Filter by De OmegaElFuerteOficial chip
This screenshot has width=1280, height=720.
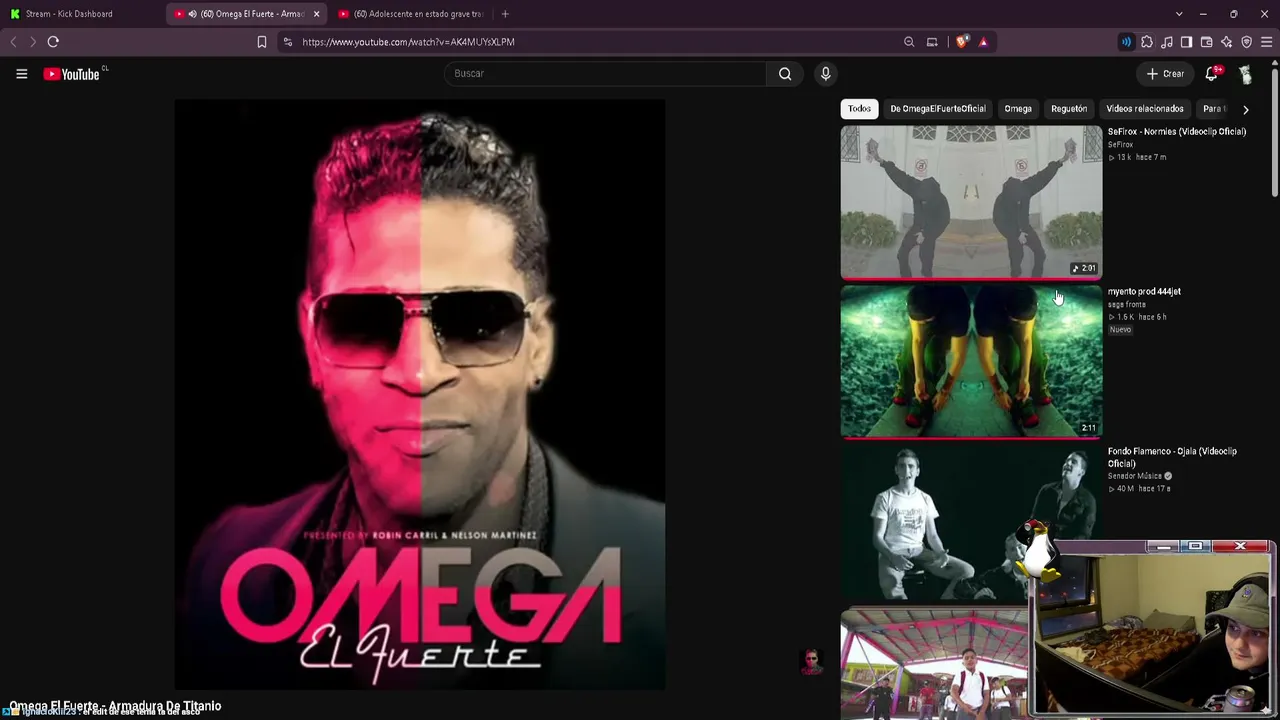tap(938, 109)
